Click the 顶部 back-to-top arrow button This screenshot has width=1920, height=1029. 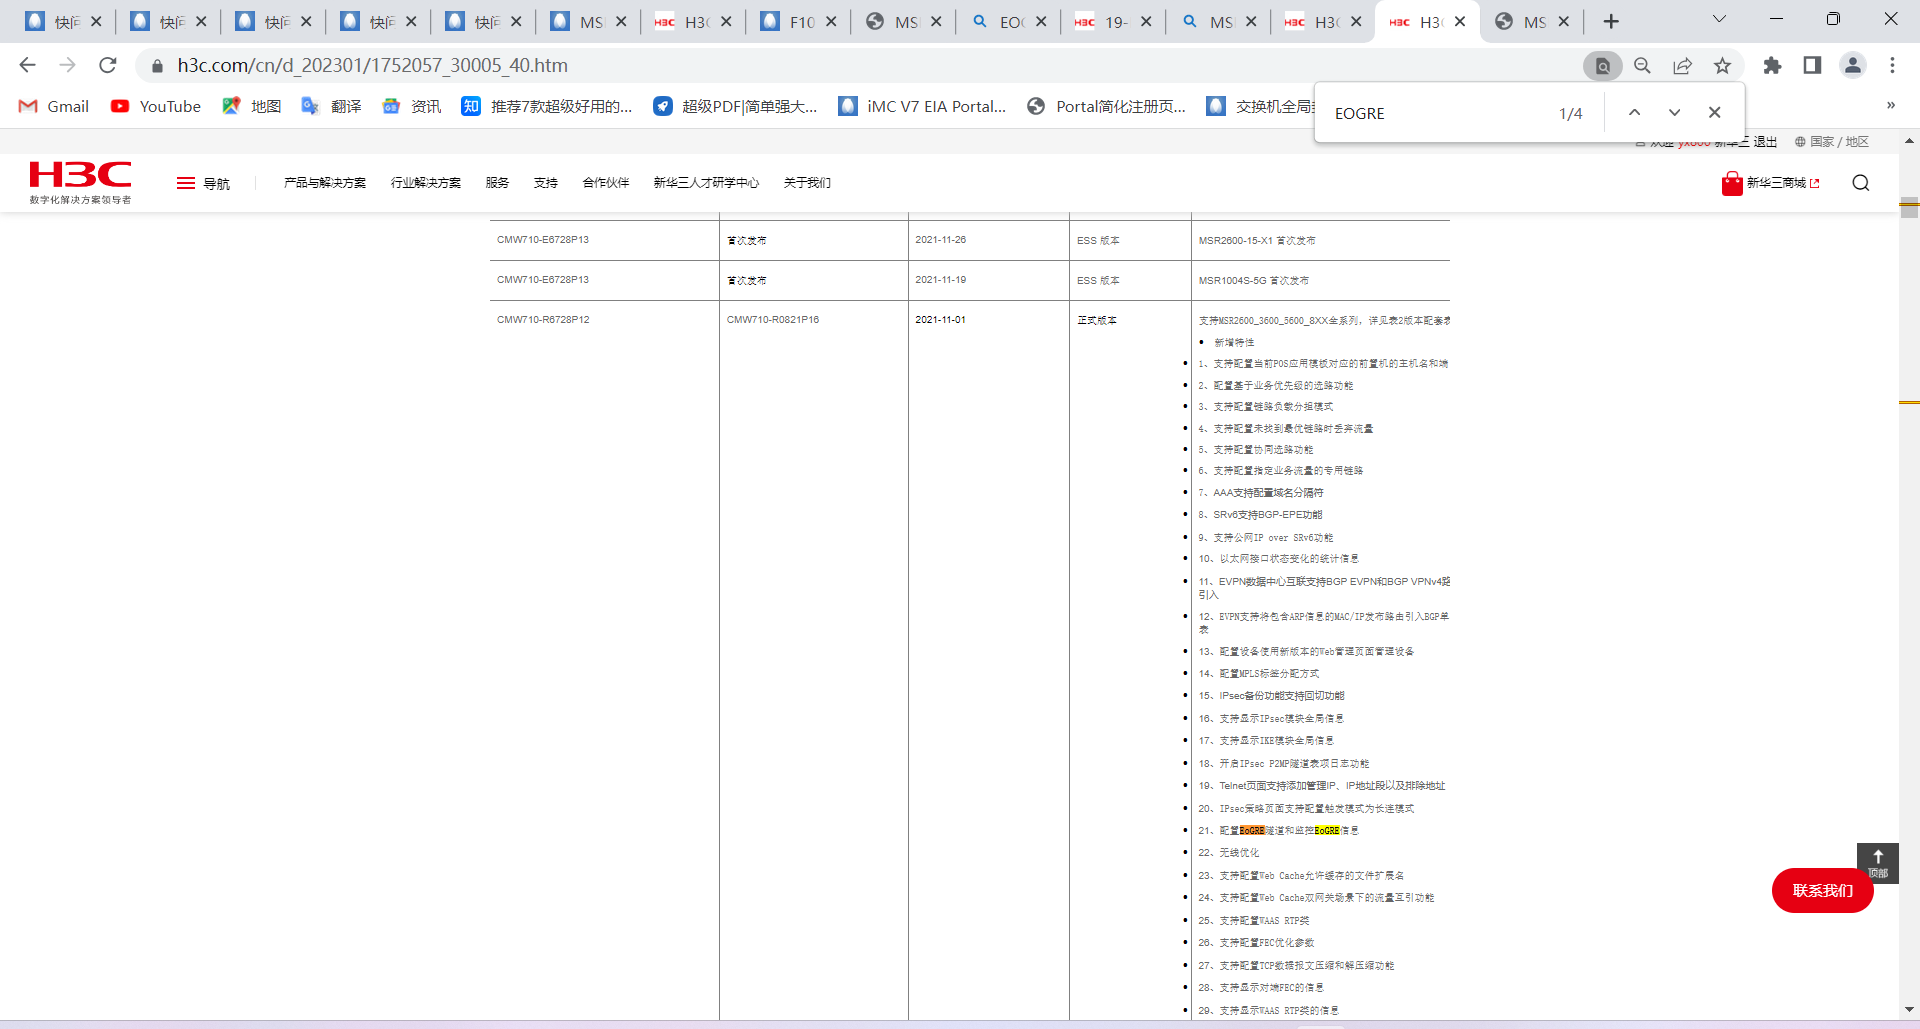point(1877,863)
